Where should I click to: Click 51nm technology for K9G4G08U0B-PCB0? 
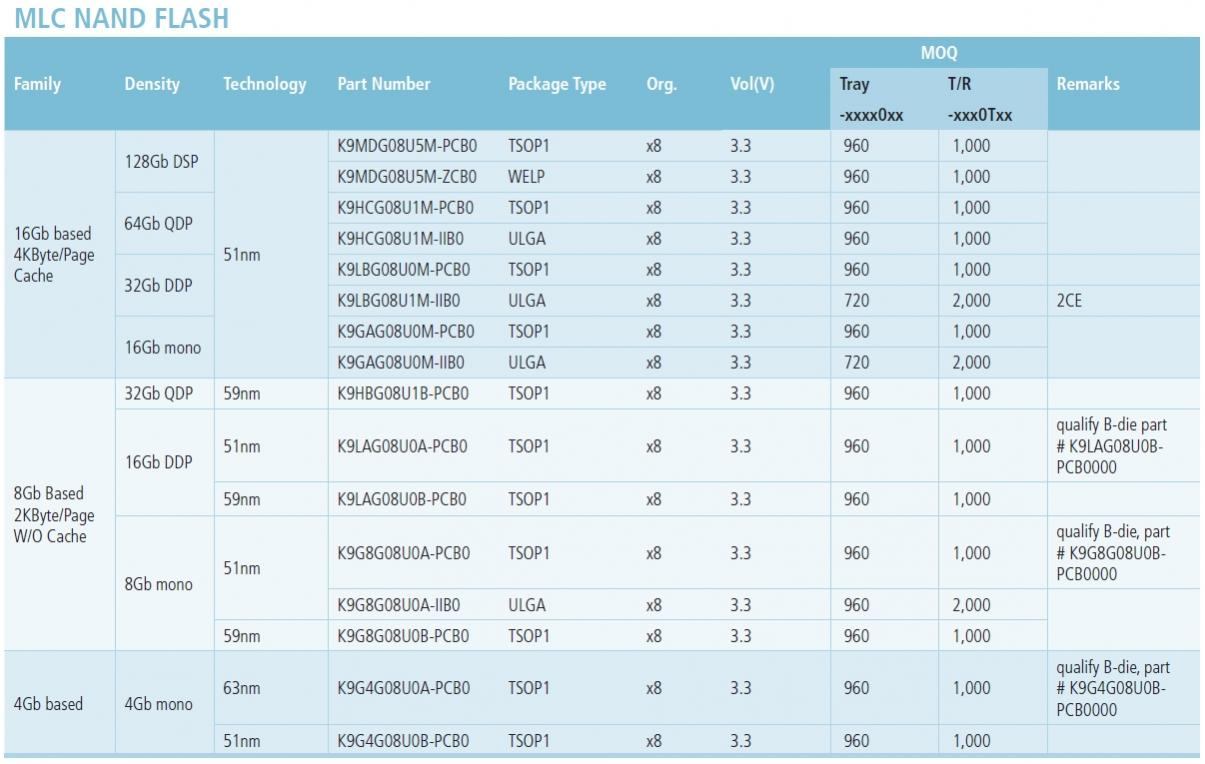(241, 741)
